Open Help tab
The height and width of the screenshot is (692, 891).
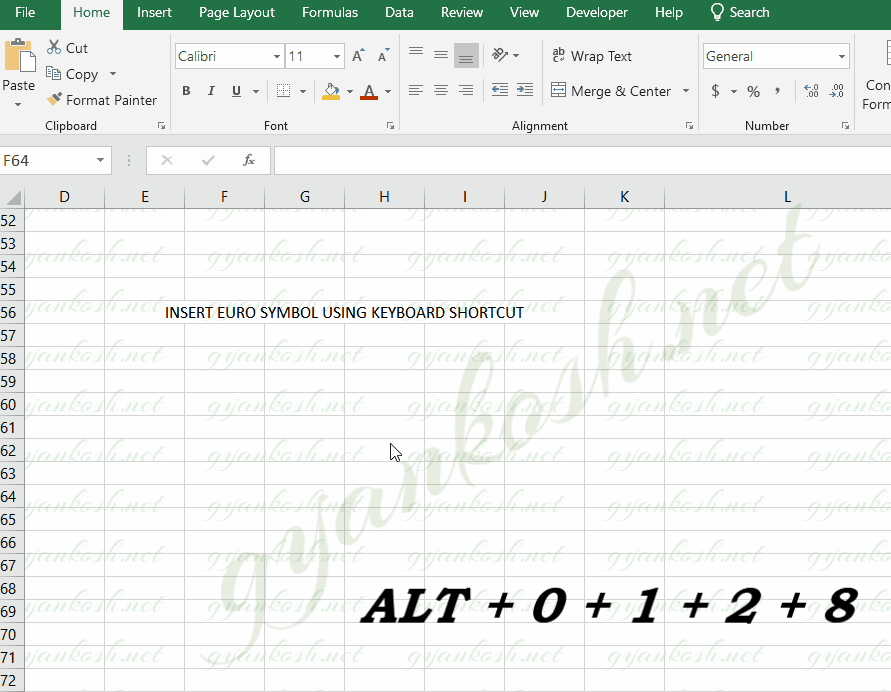[x=669, y=12]
